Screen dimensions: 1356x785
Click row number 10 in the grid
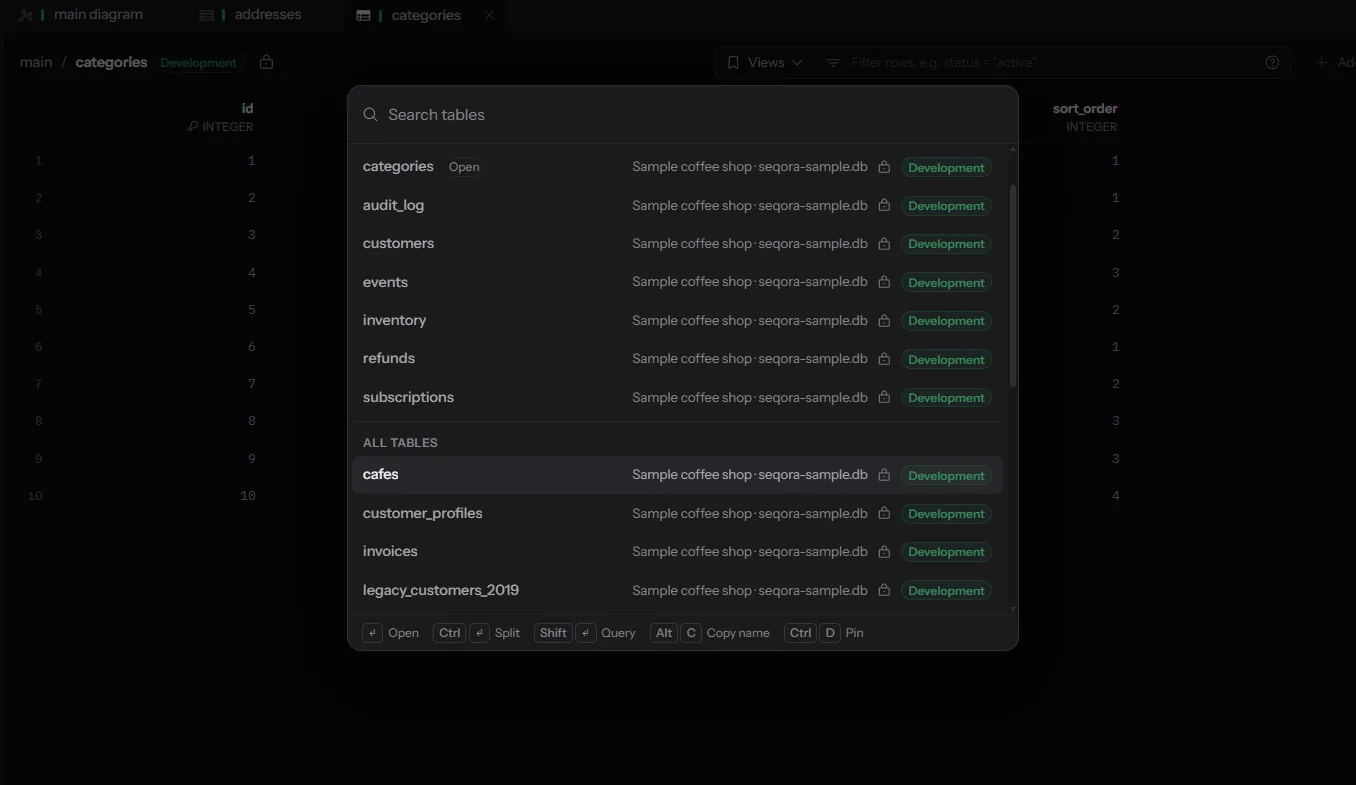[x=35, y=496]
